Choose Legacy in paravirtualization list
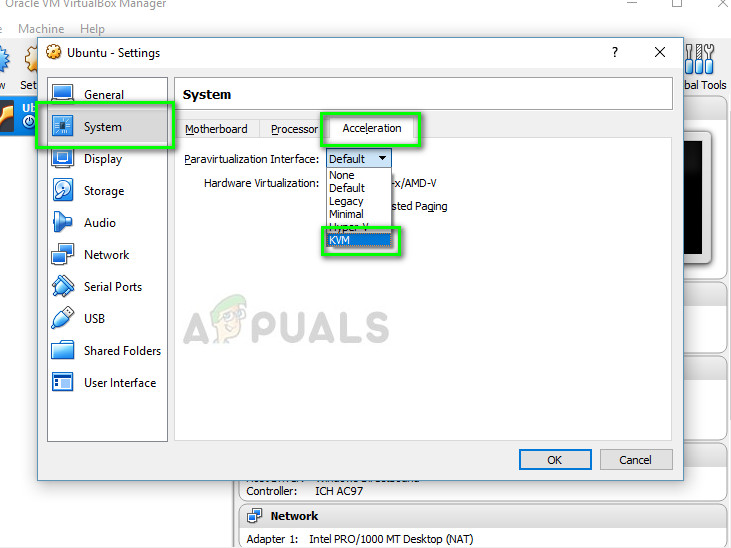731x548 pixels. point(359,201)
